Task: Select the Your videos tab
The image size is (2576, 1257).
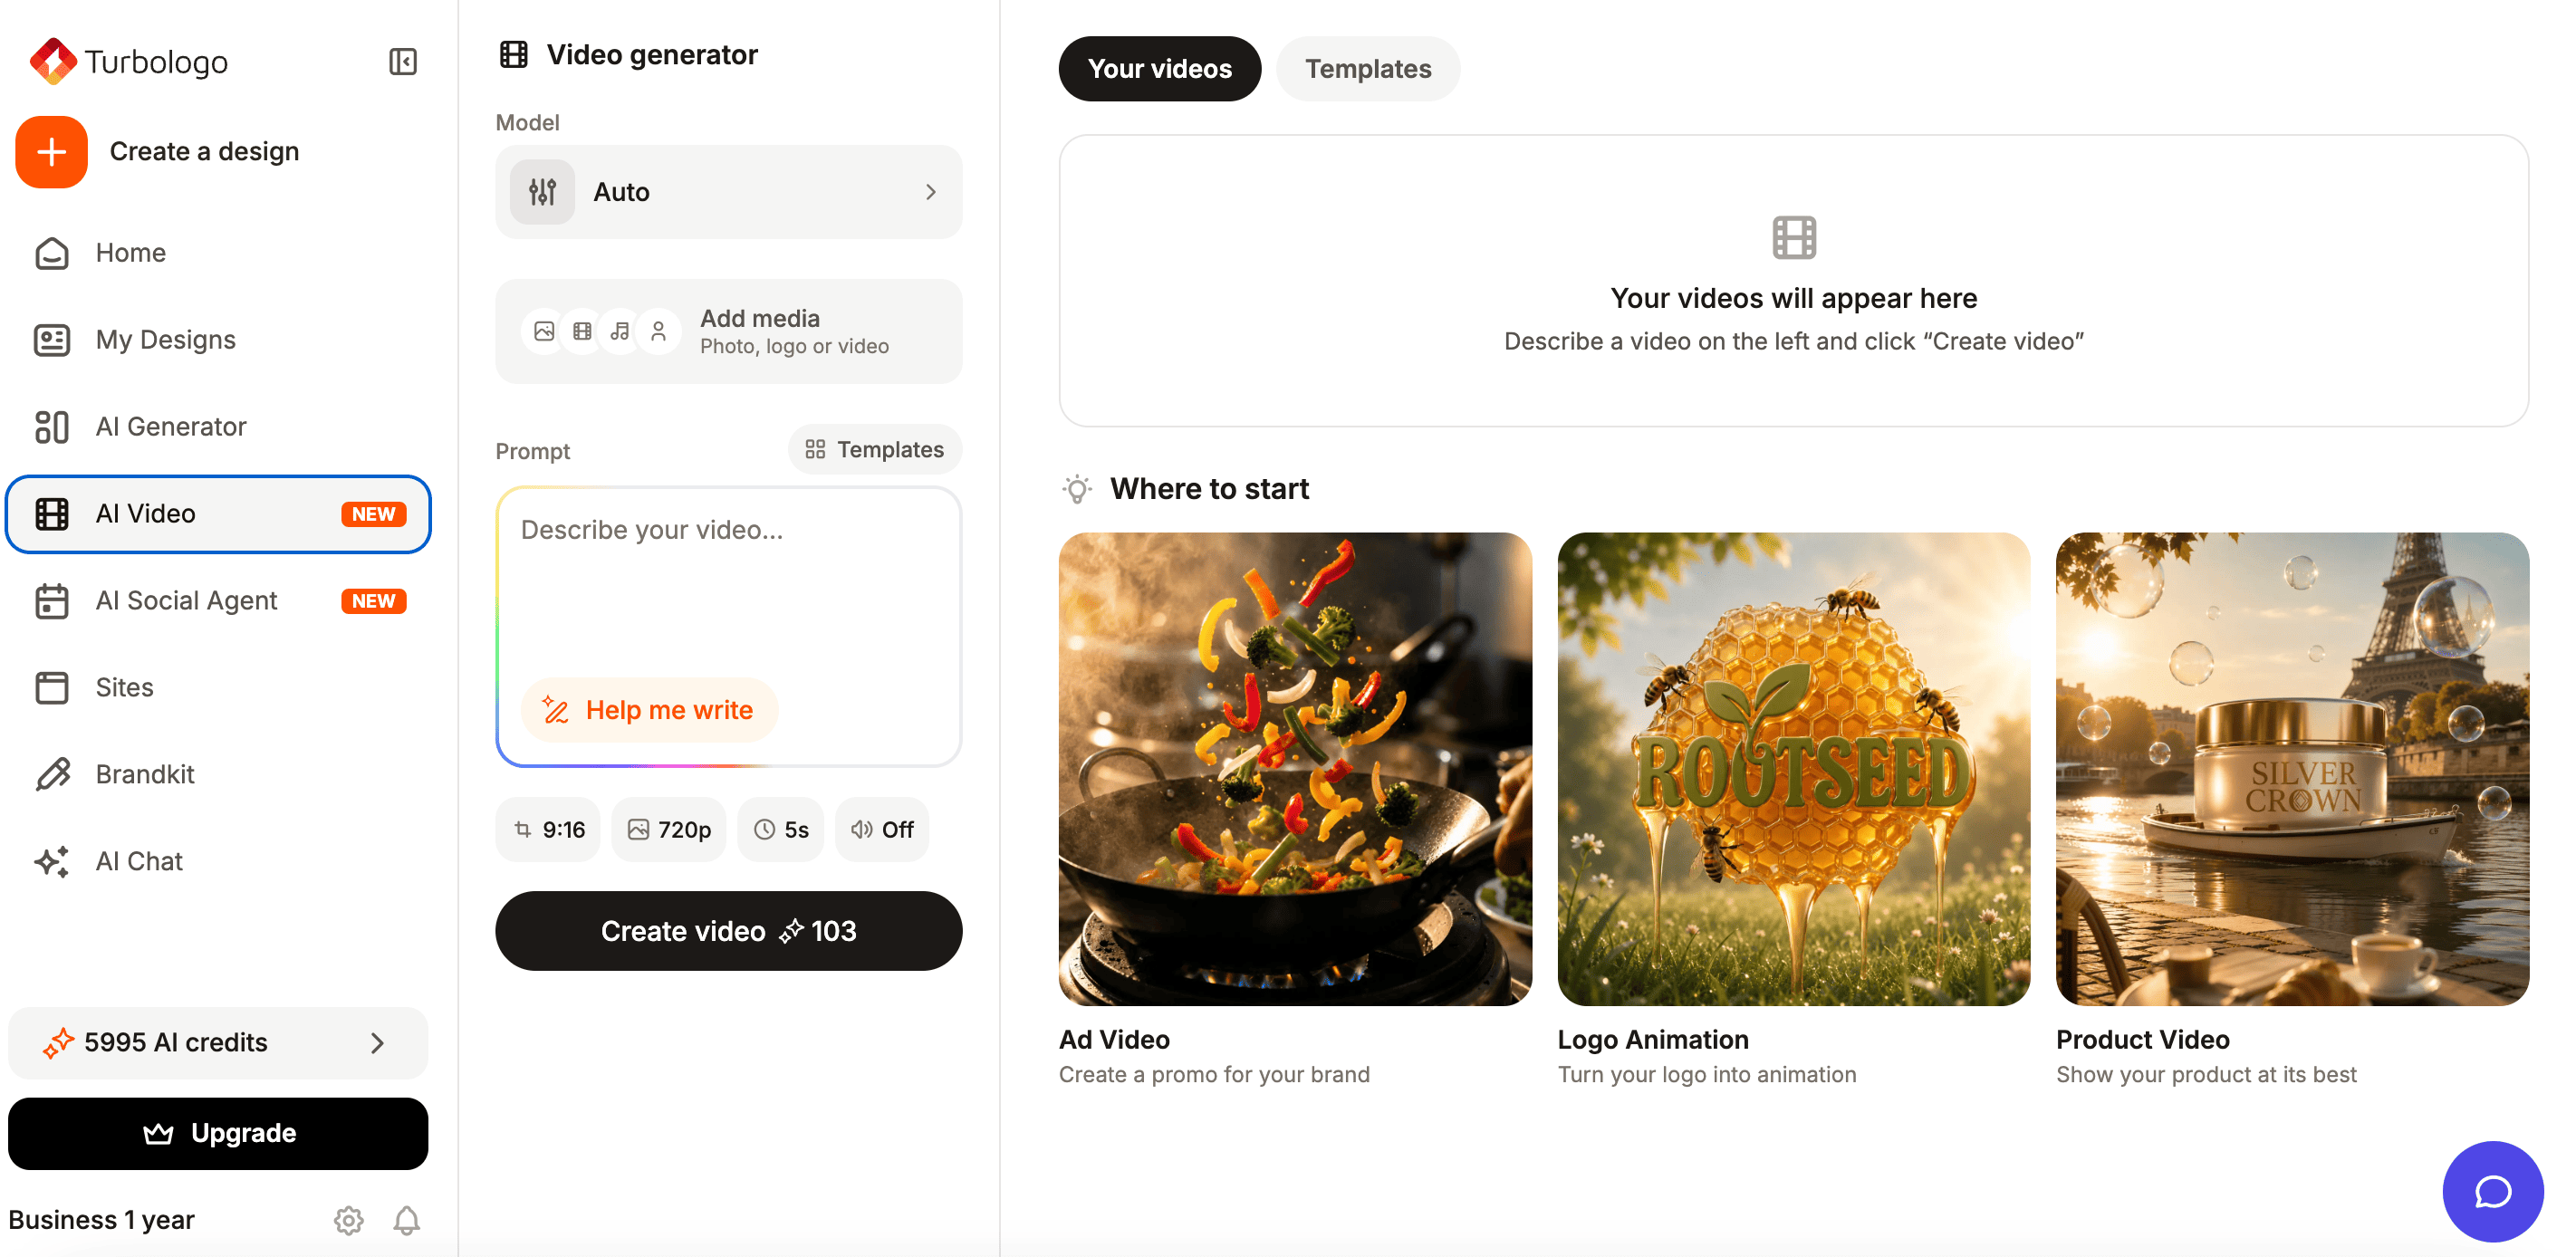Action: [1160, 69]
